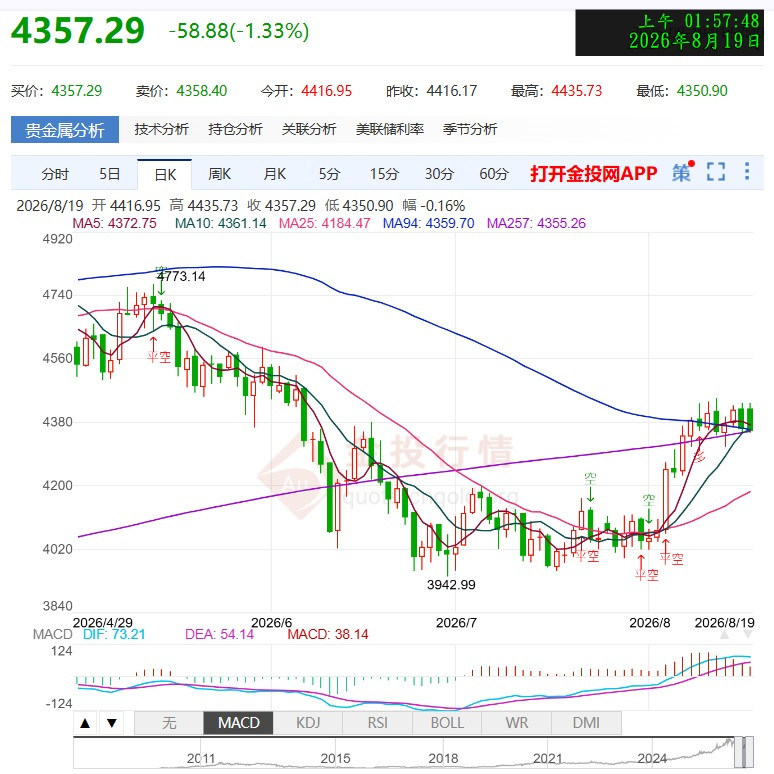Image resolution: width=774 pixels, height=774 pixels.
Task: Click the up triangle indicator switch button
Action: point(85,723)
